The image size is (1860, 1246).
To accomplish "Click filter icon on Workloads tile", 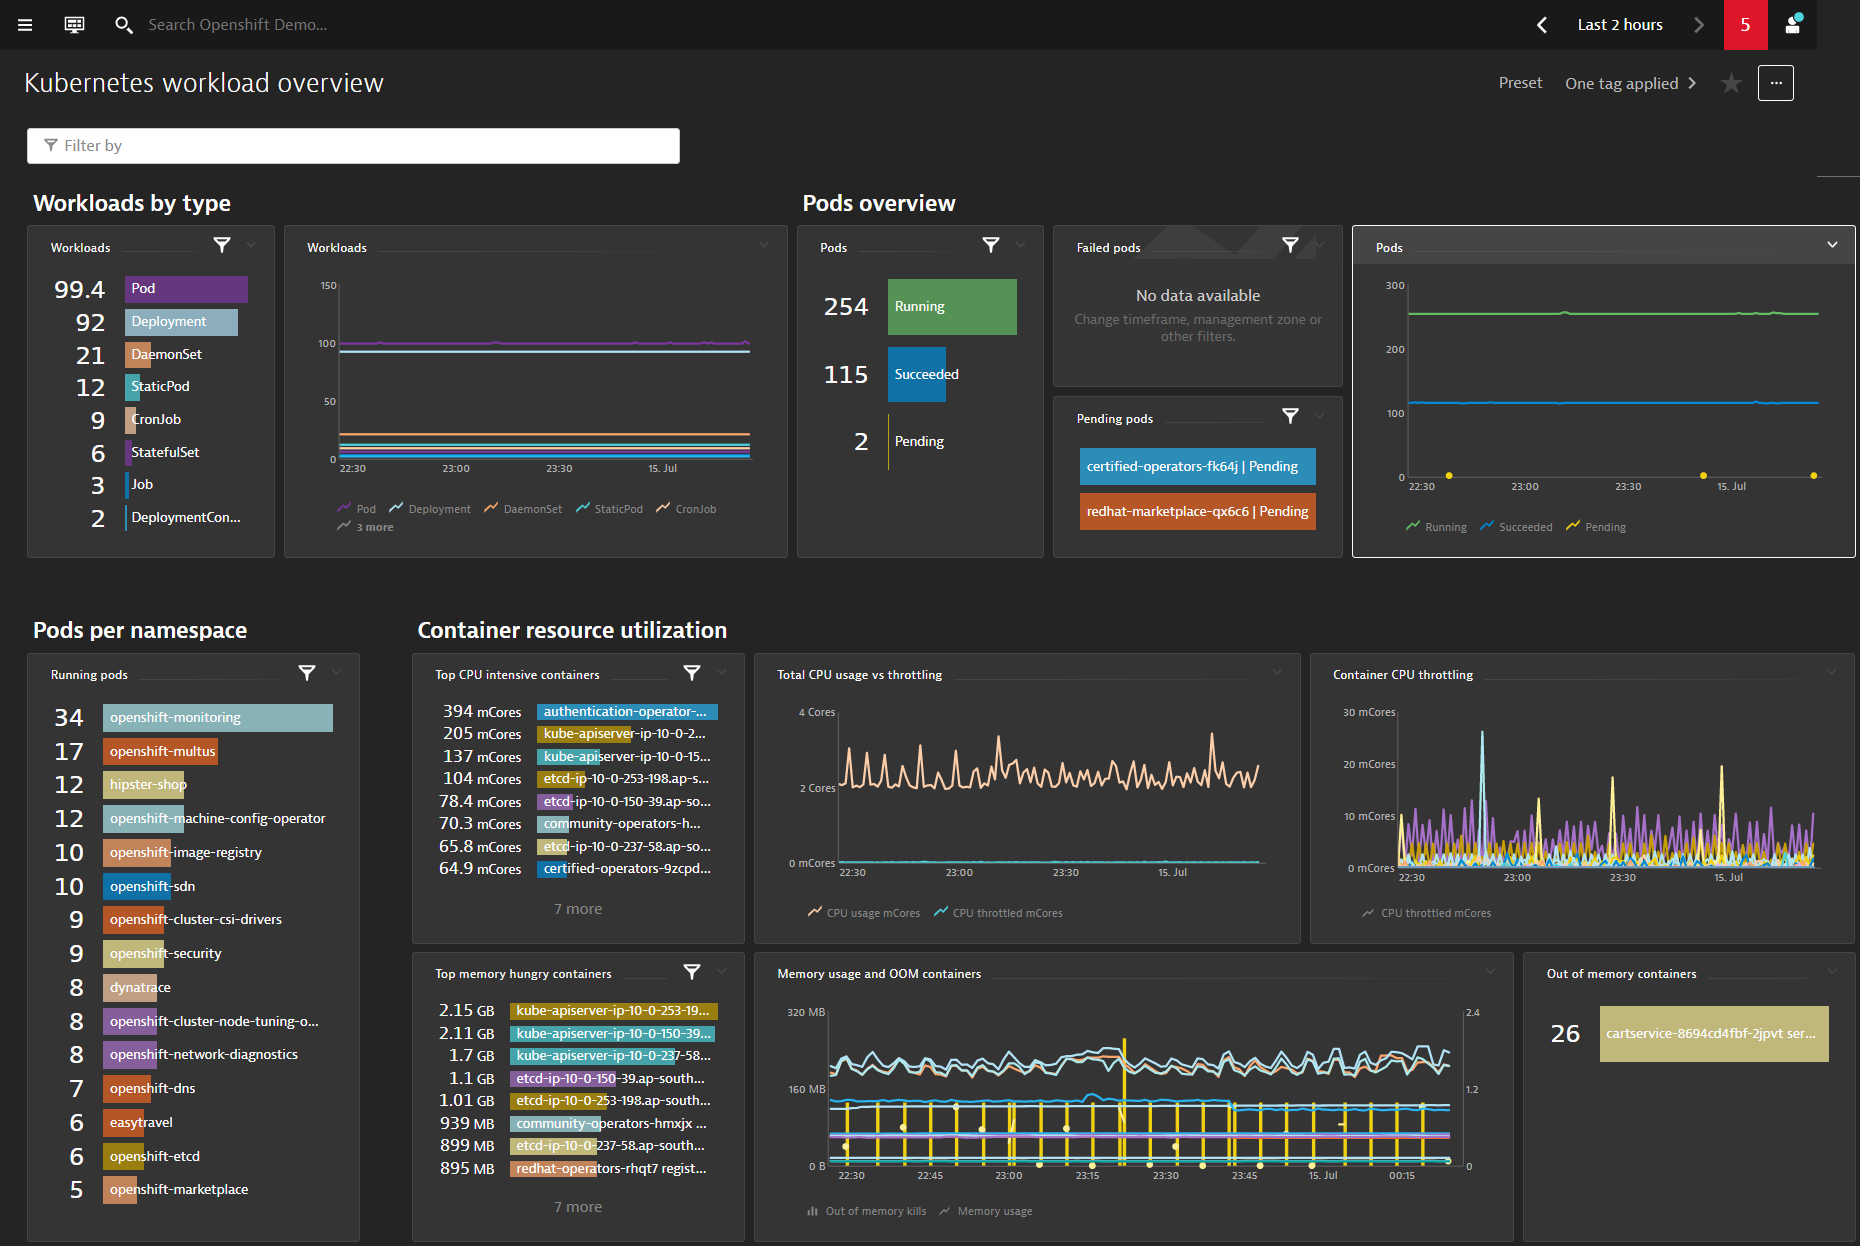I will (222, 245).
